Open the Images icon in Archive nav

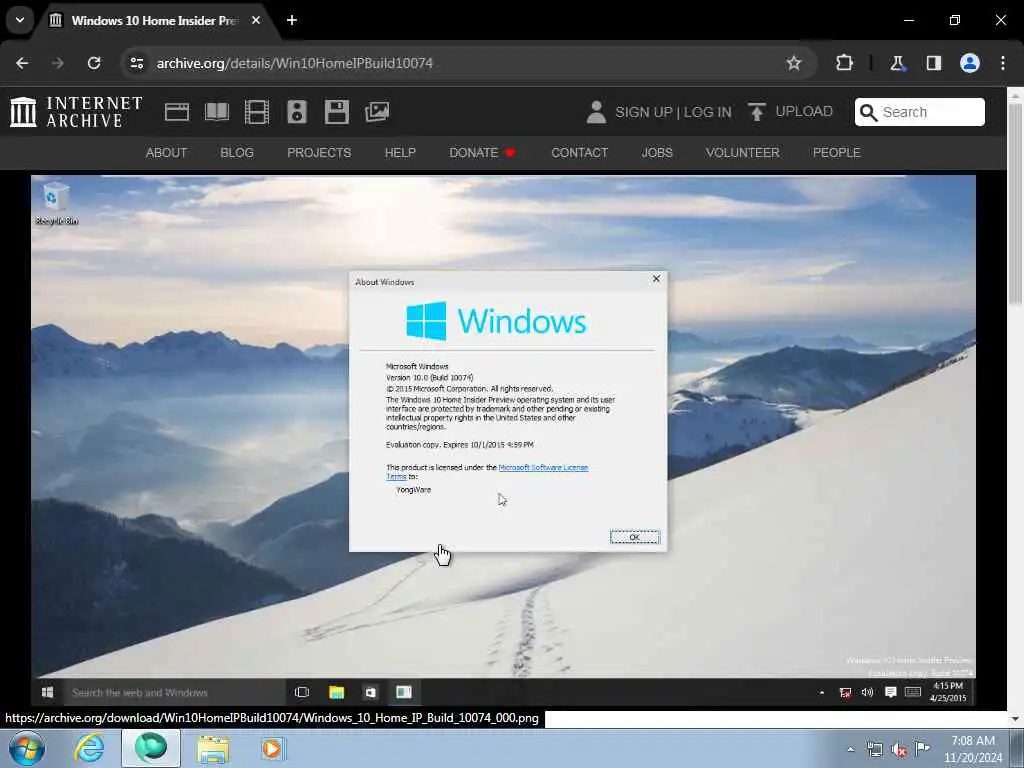pyautogui.click(x=377, y=112)
